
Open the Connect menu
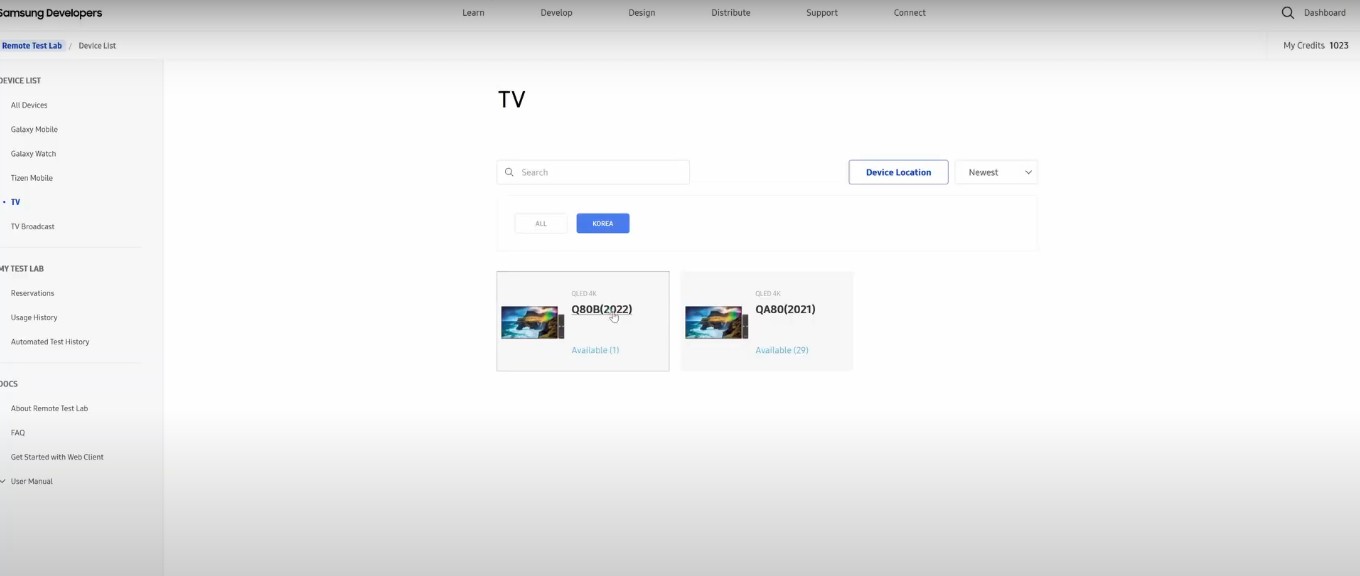tap(910, 13)
